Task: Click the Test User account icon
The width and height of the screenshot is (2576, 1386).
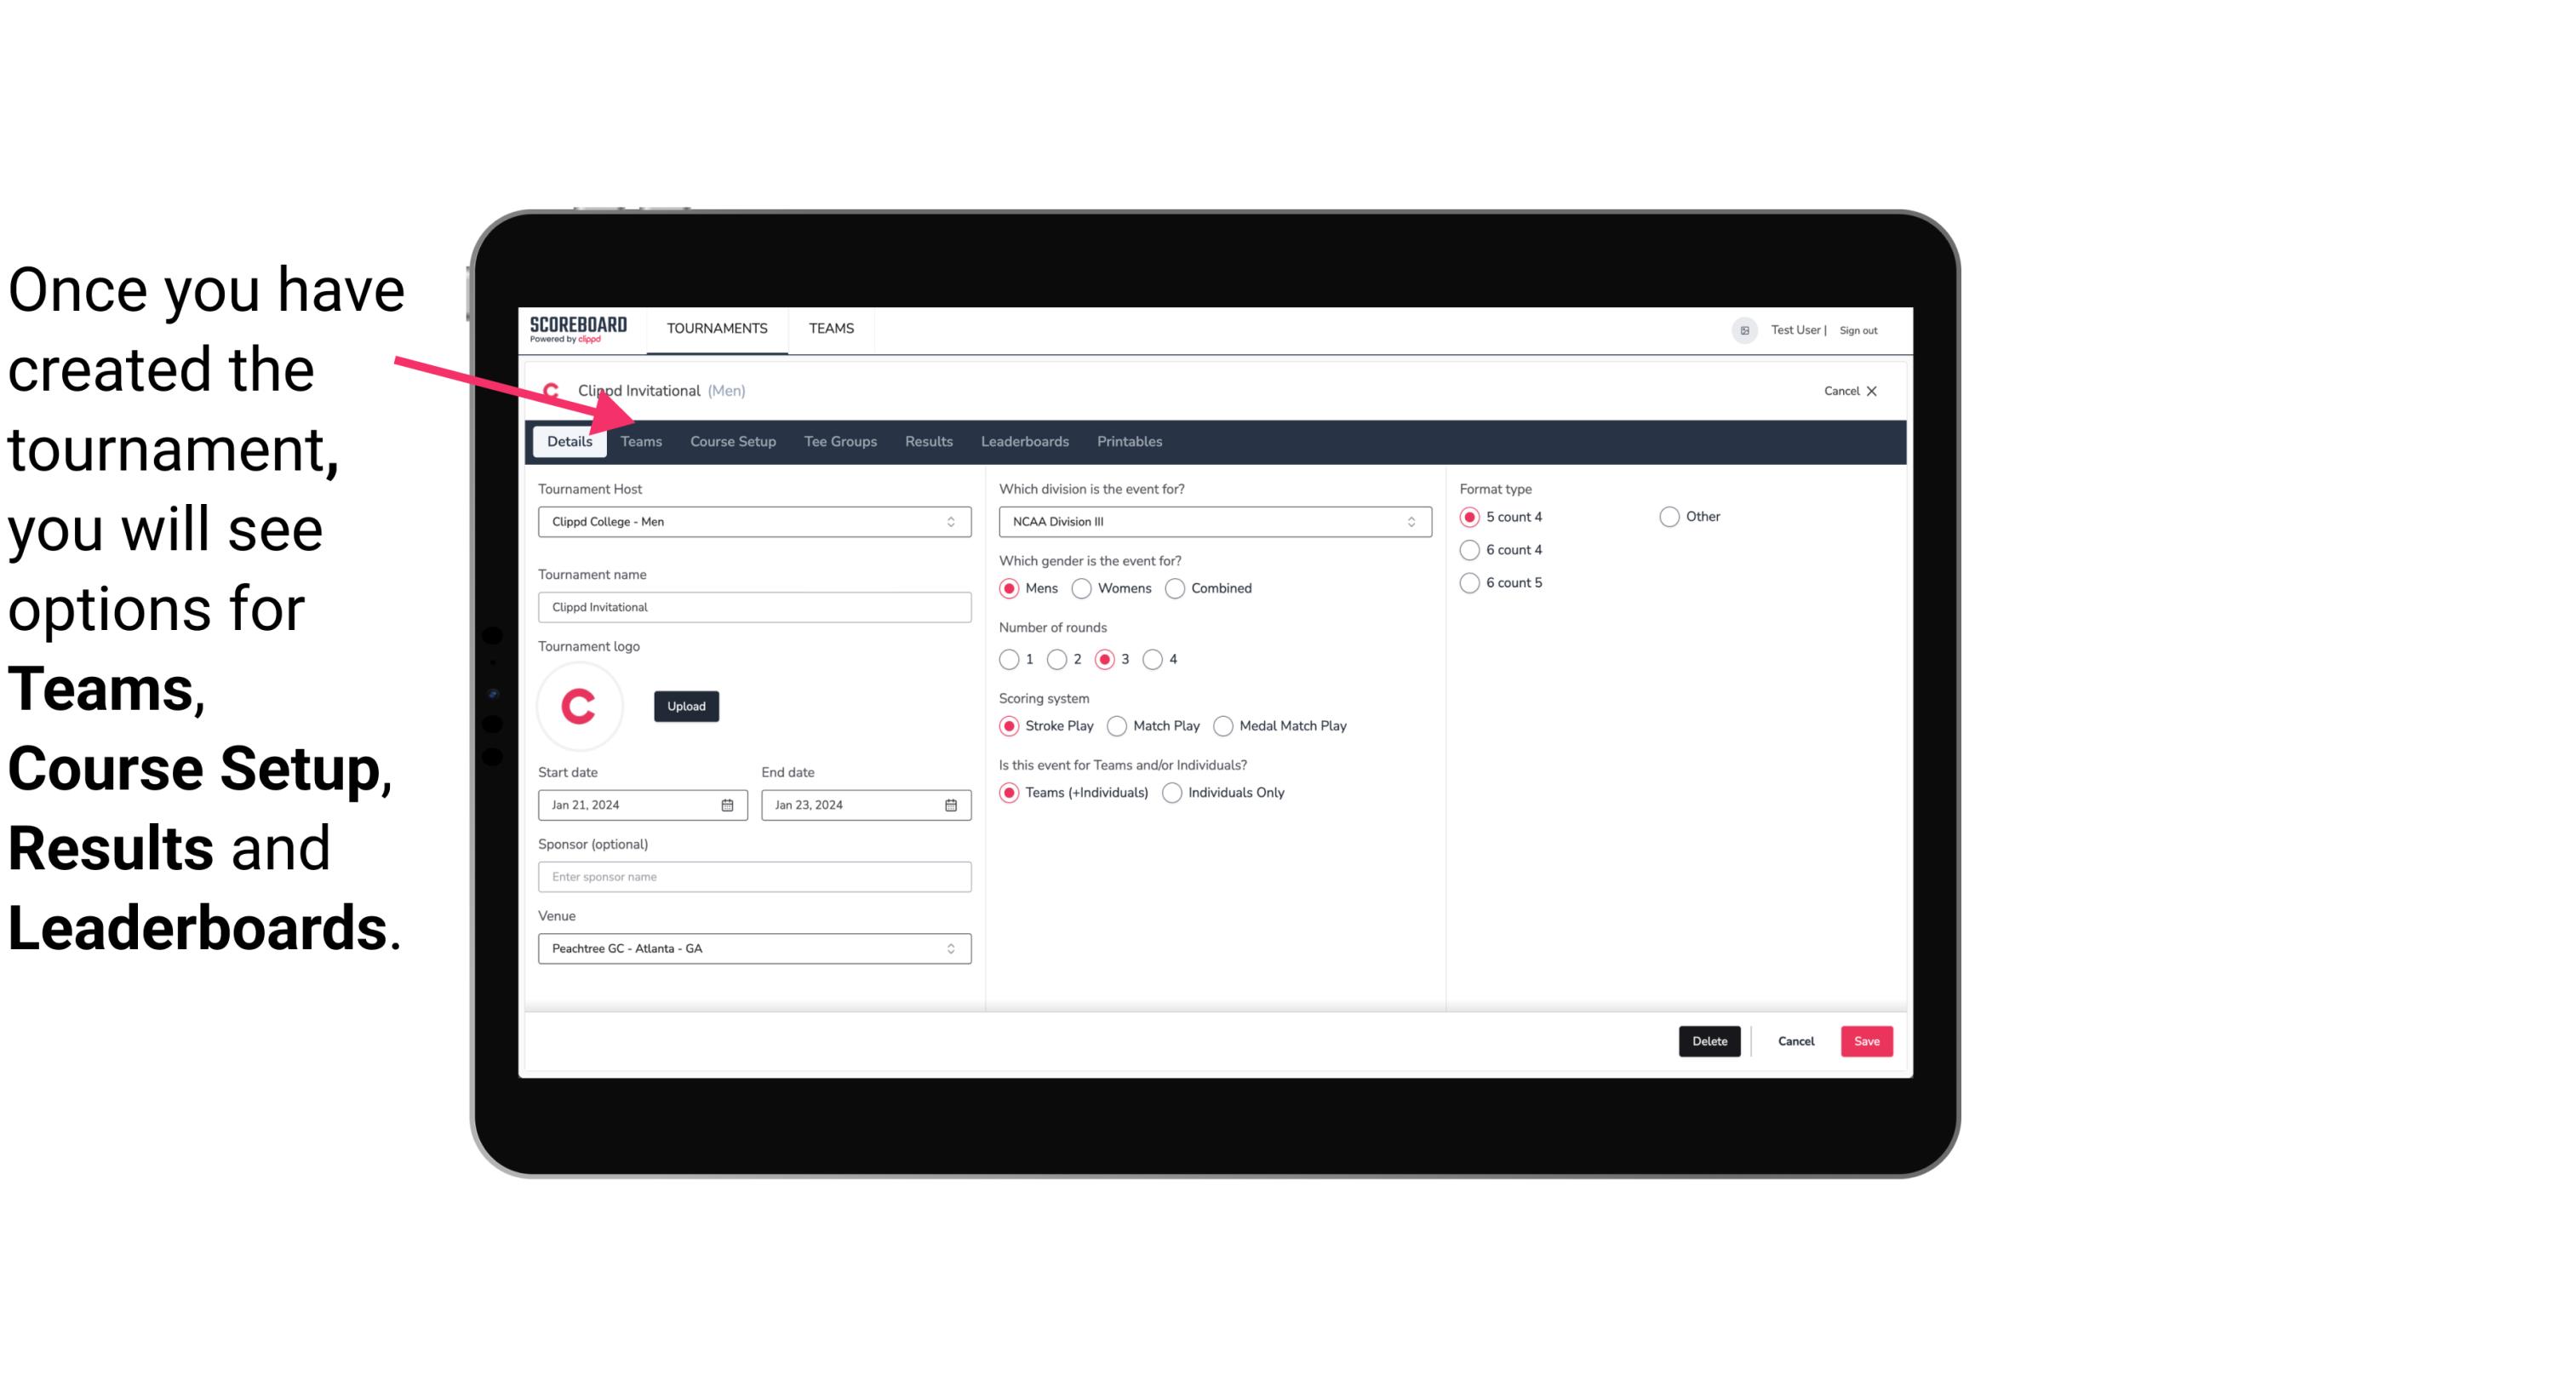Action: point(1745,328)
